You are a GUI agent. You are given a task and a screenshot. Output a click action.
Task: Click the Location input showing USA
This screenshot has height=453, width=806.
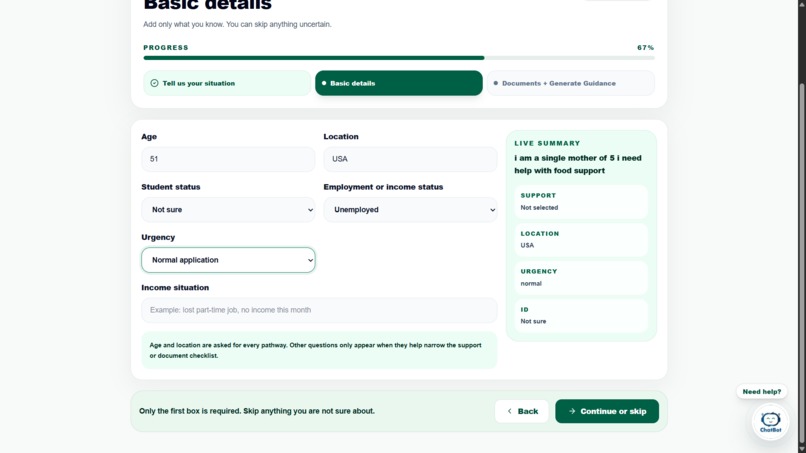tap(410, 159)
